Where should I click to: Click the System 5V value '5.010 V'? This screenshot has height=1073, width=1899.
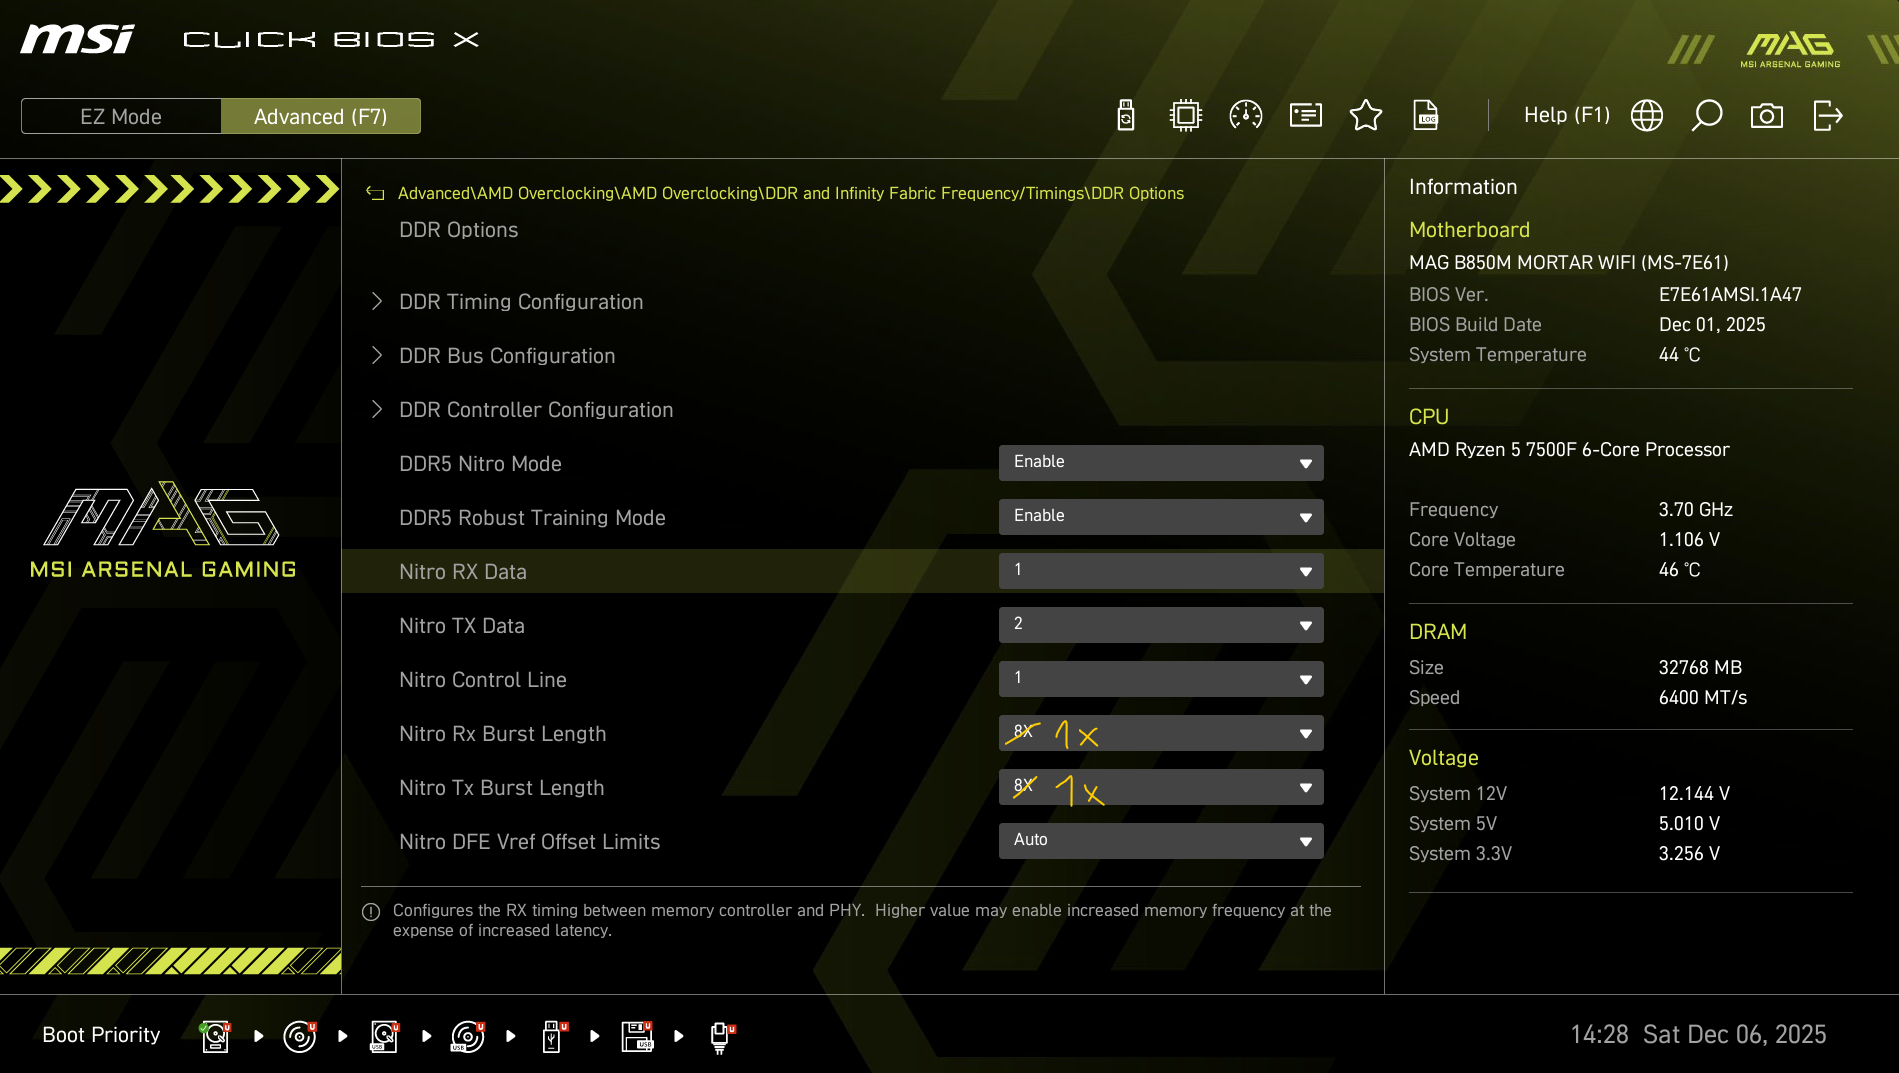pos(1690,824)
